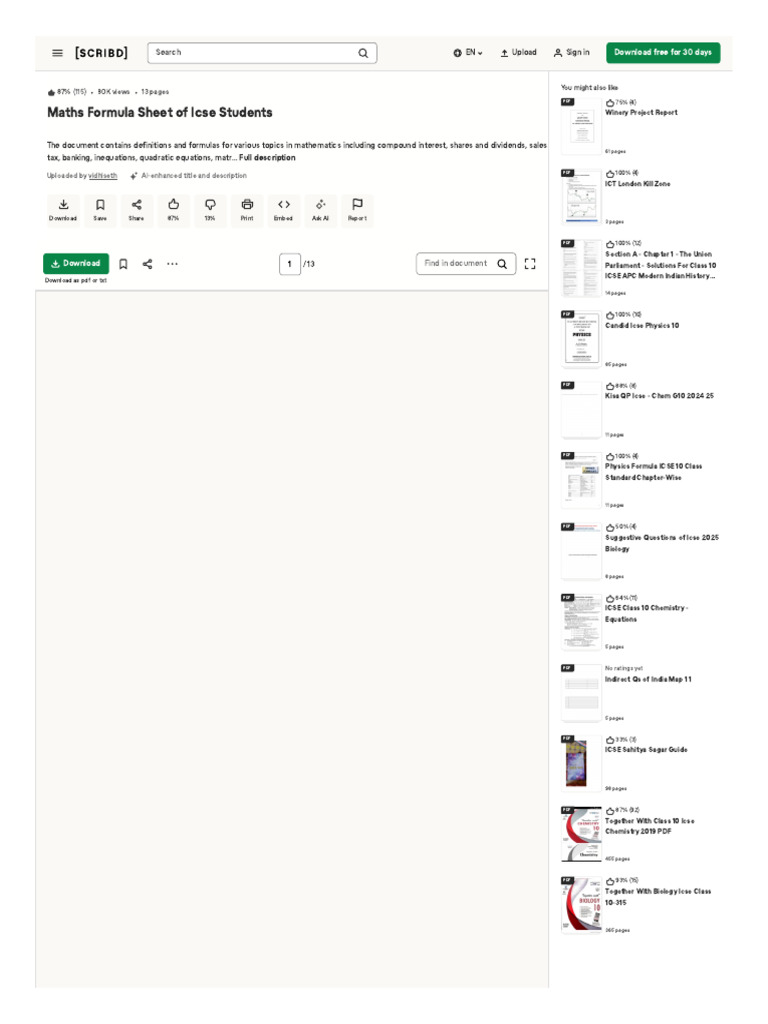768x1024 pixels.
Task: Open Section A Chapter 1 Union Parliament document
Action: (x=660, y=265)
